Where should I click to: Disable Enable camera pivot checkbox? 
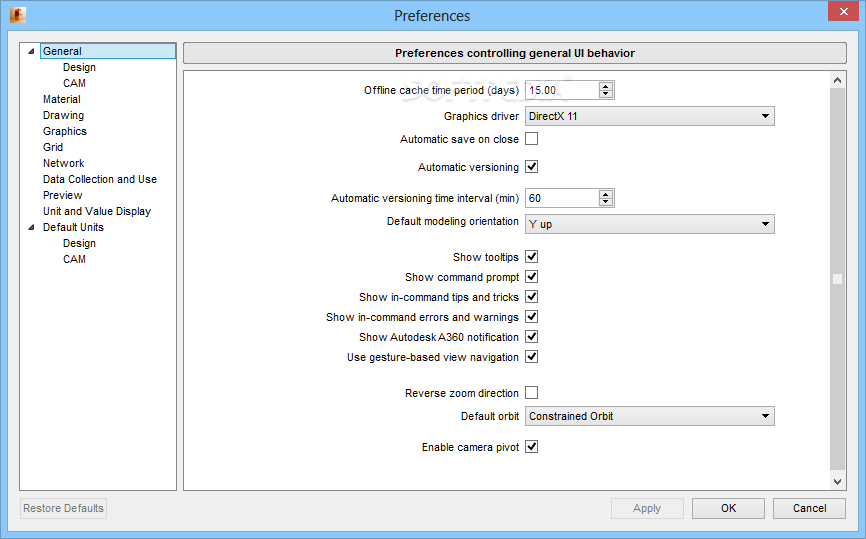pos(531,447)
